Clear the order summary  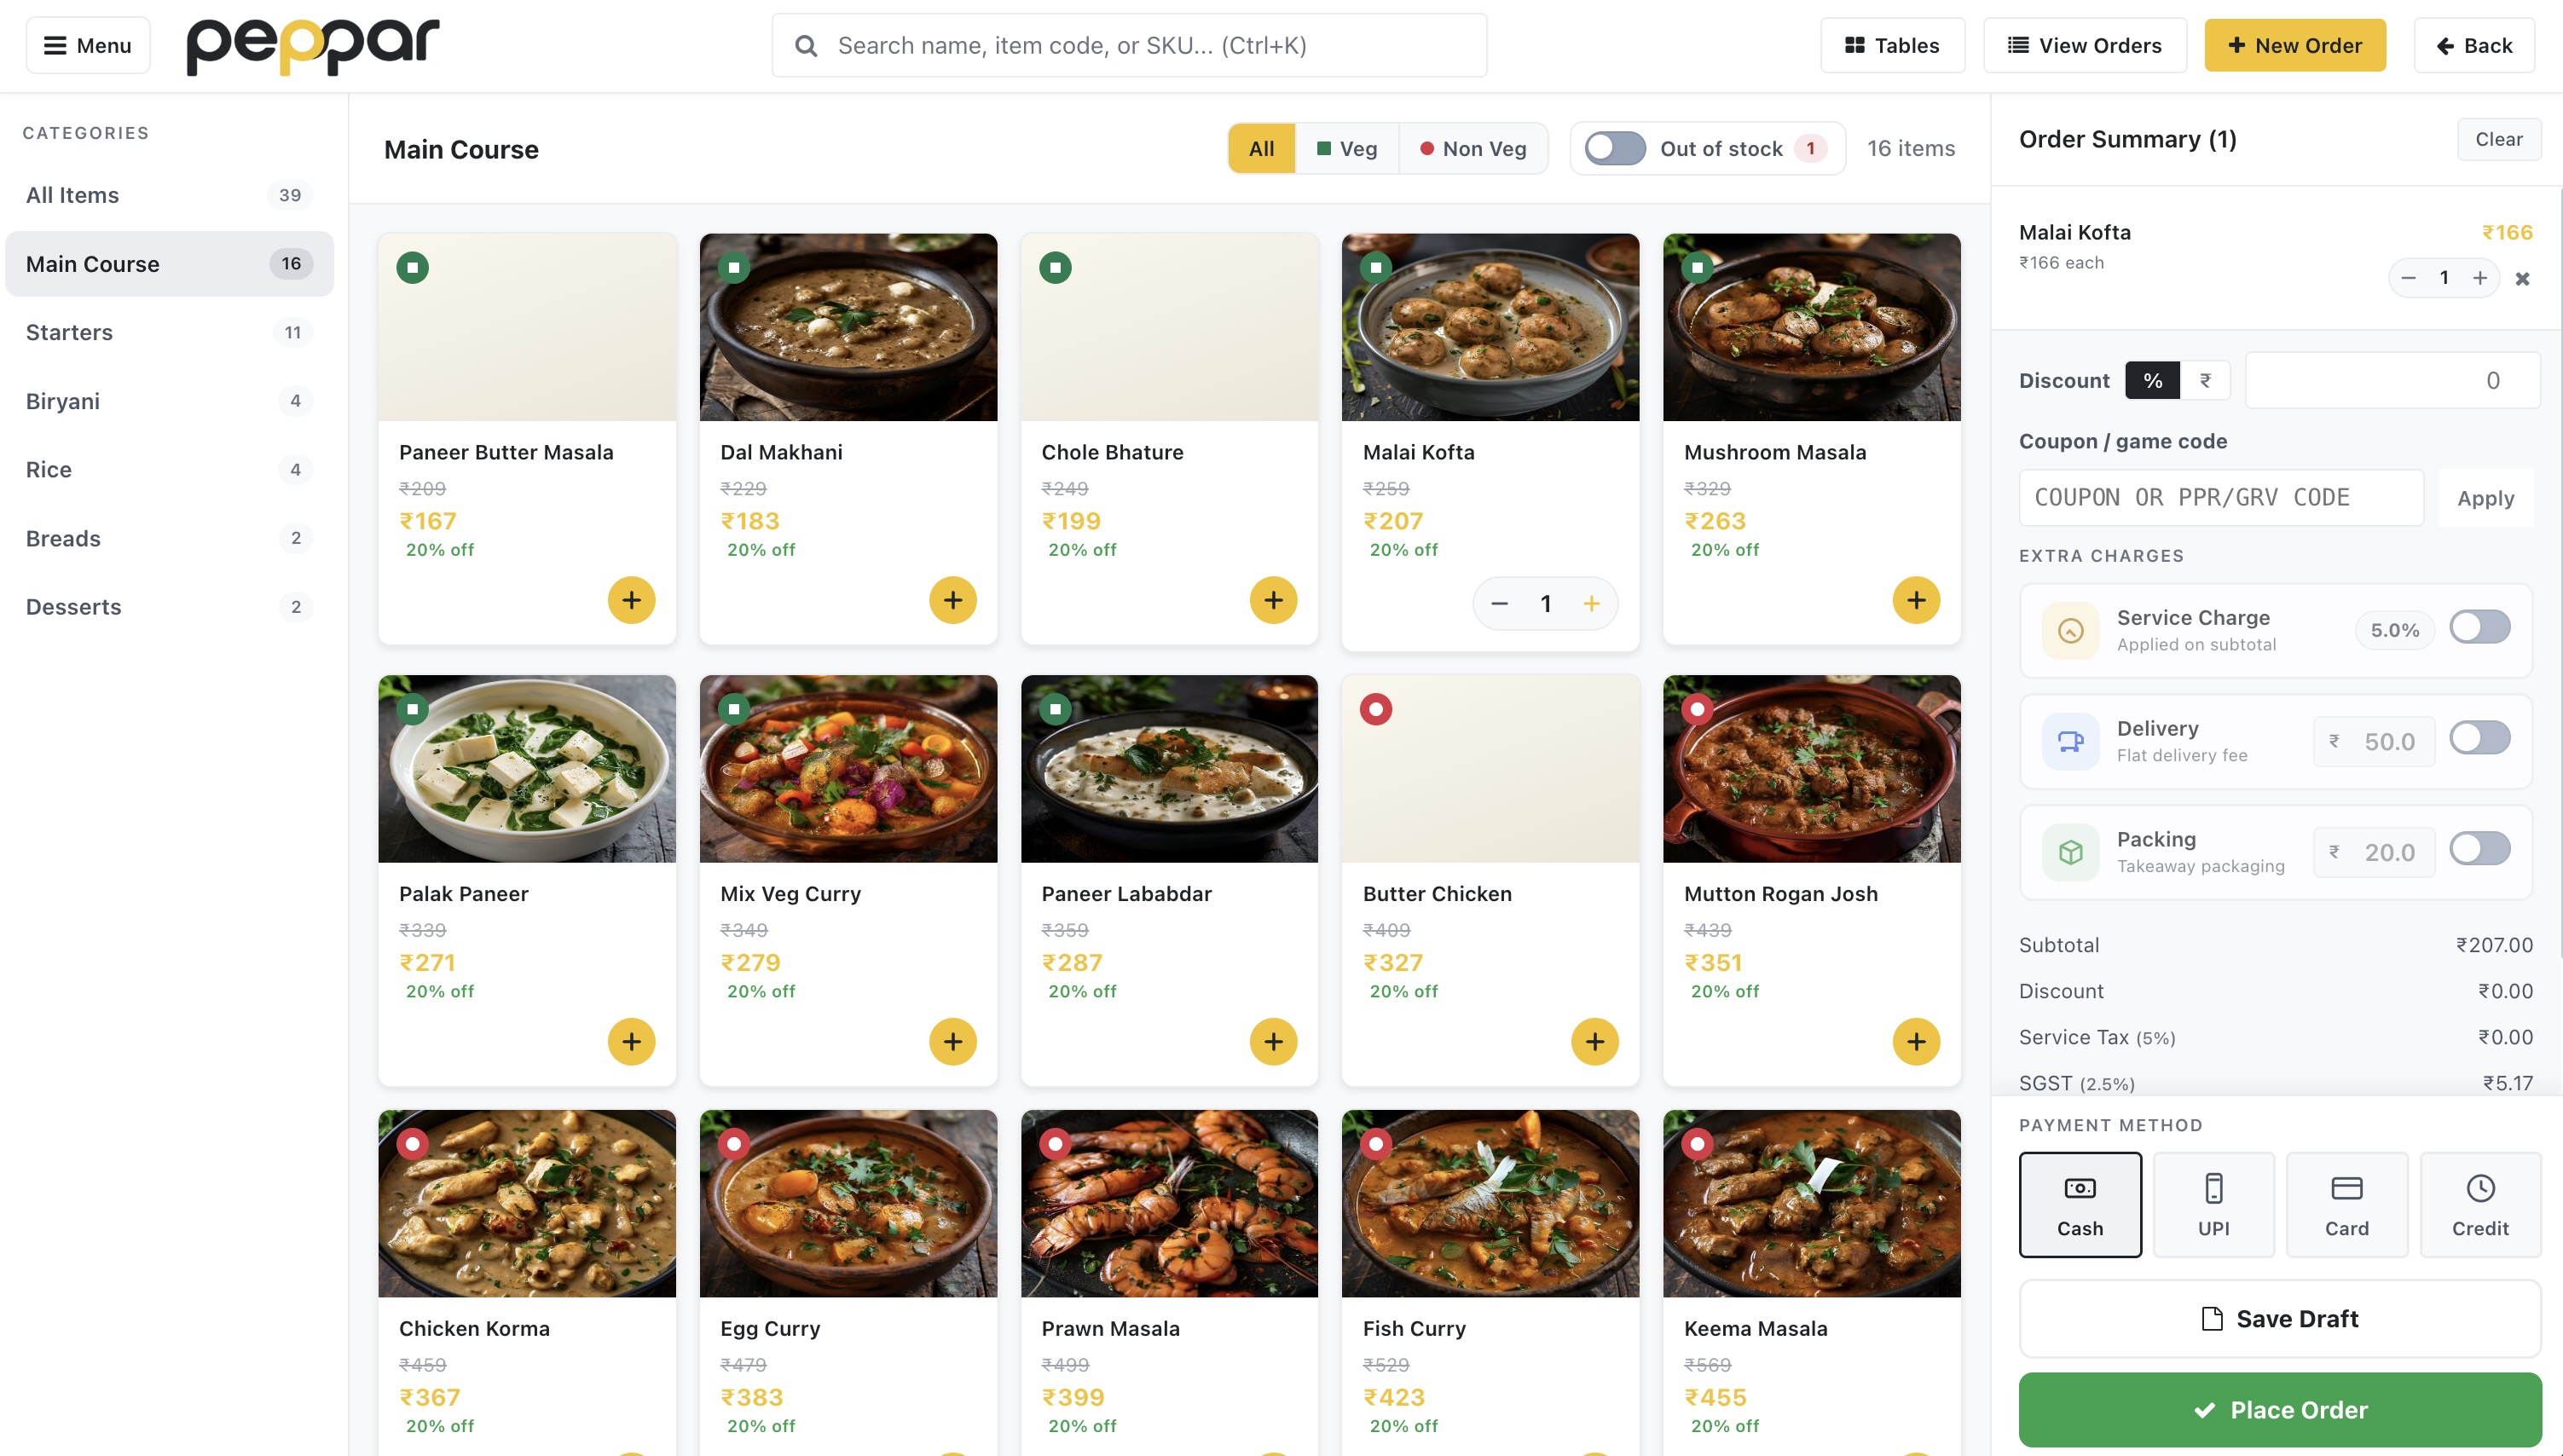click(x=2498, y=139)
